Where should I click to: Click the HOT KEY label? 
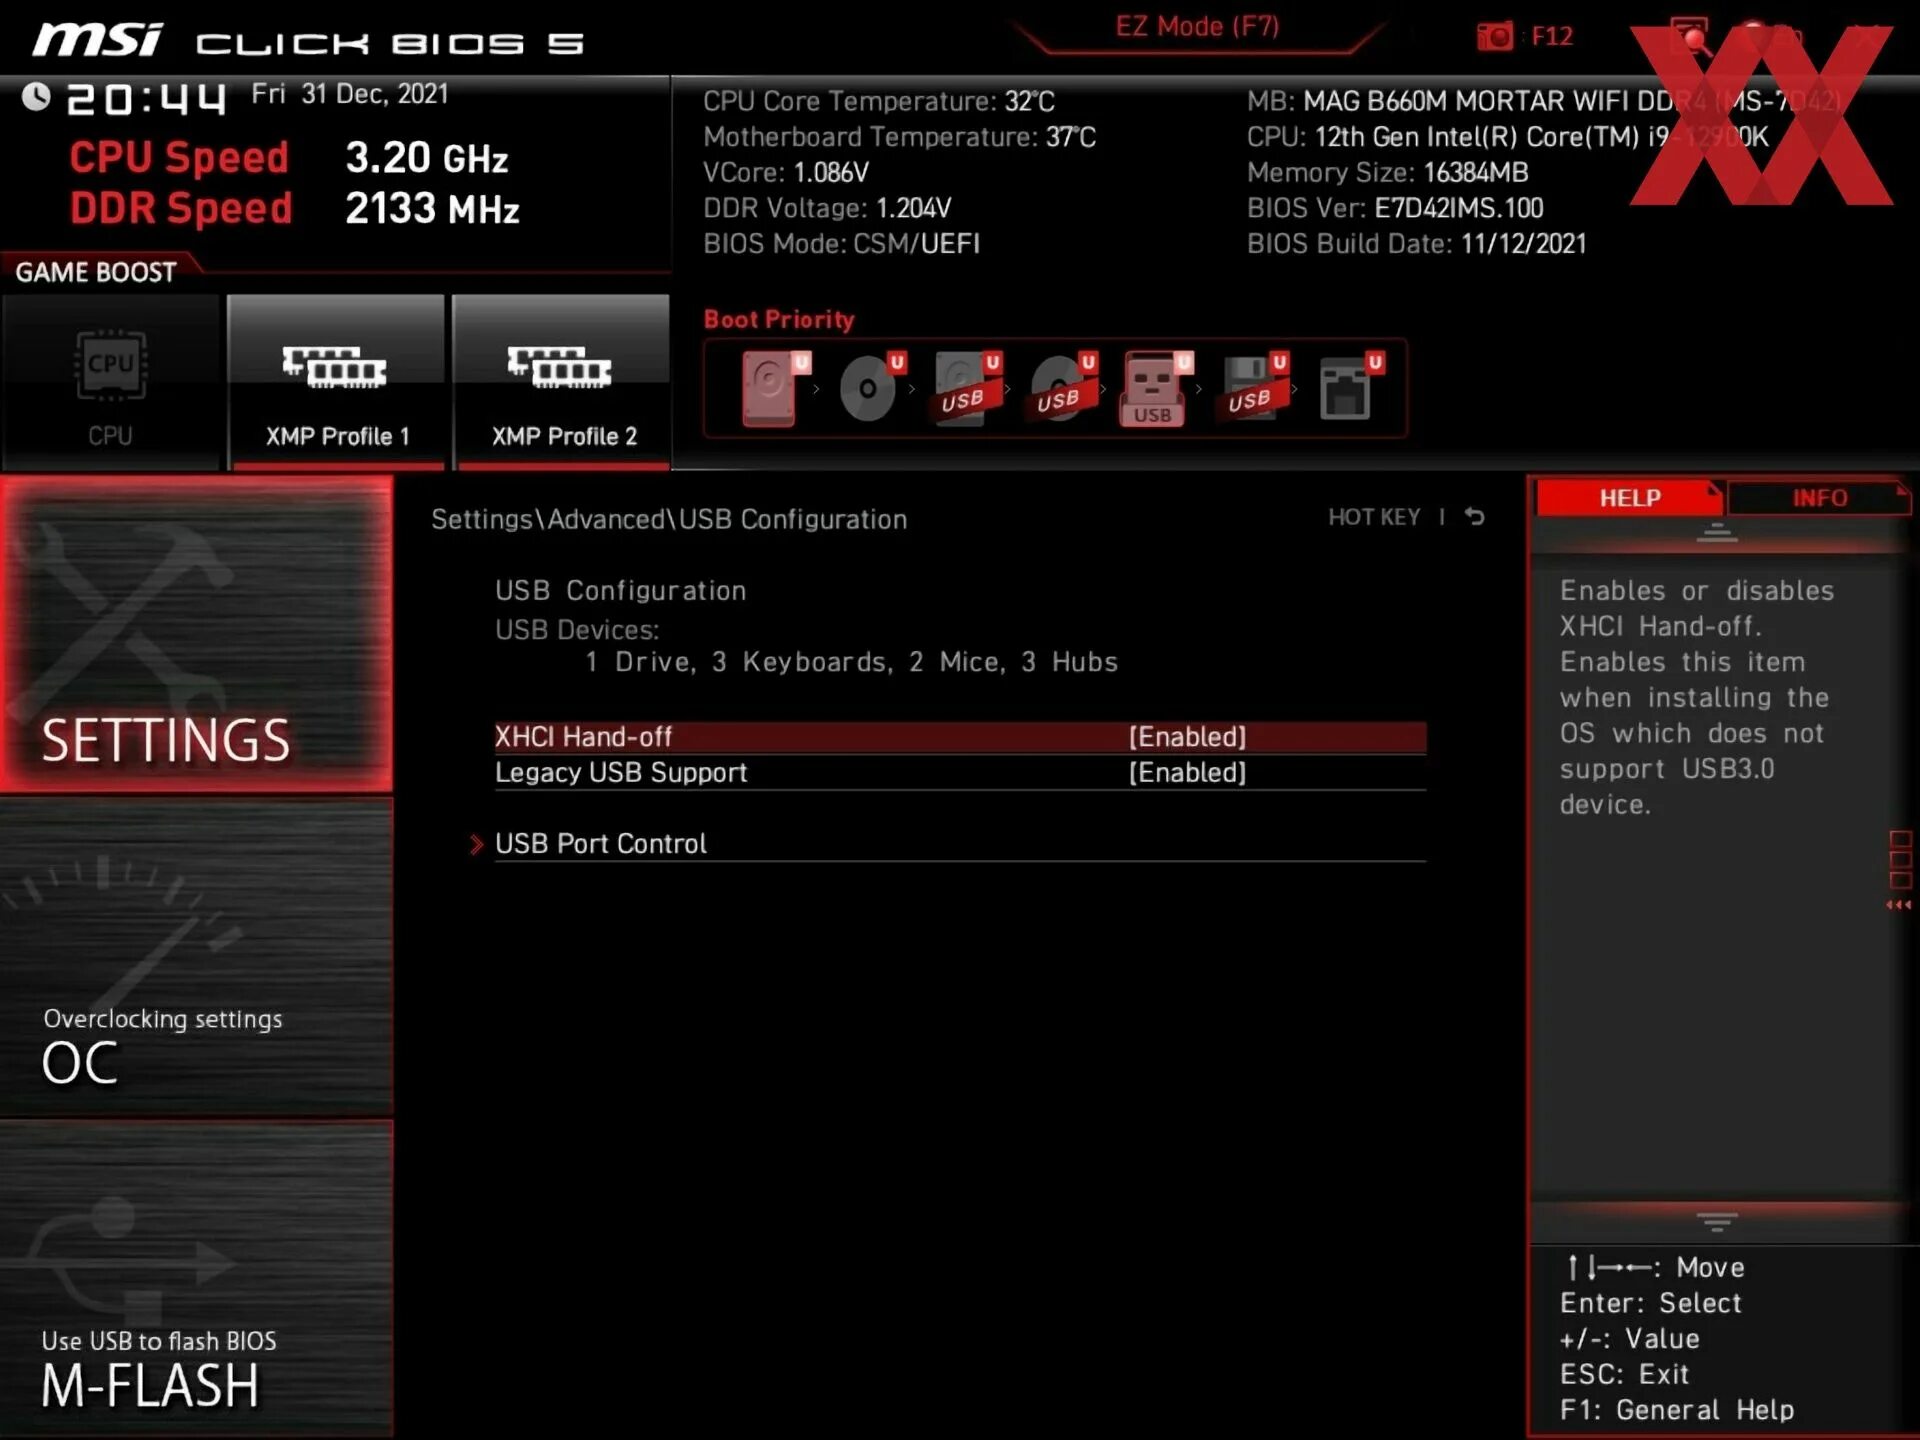coord(1374,517)
